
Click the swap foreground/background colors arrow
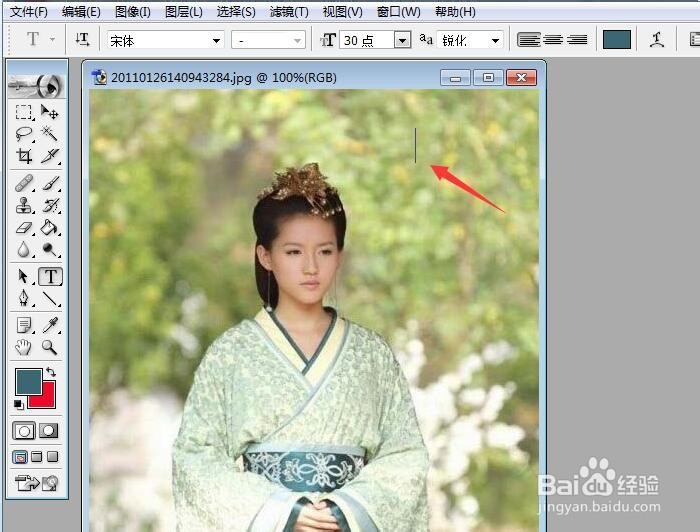pyautogui.click(x=51, y=372)
